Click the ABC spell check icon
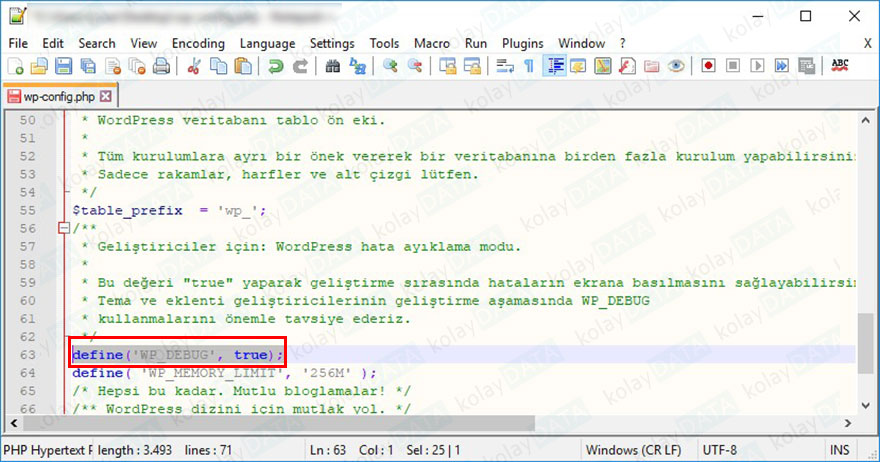The image size is (880, 462). pos(840,66)
